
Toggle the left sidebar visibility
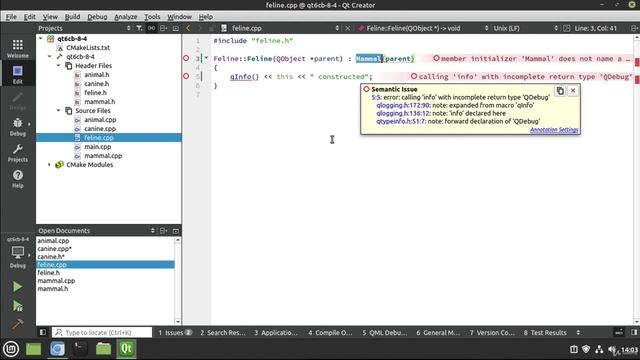(42, 332)
